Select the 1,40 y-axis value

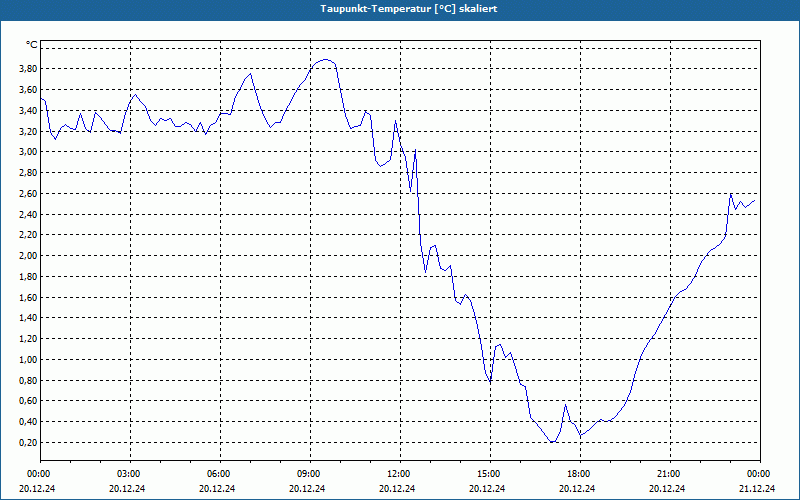29,318
